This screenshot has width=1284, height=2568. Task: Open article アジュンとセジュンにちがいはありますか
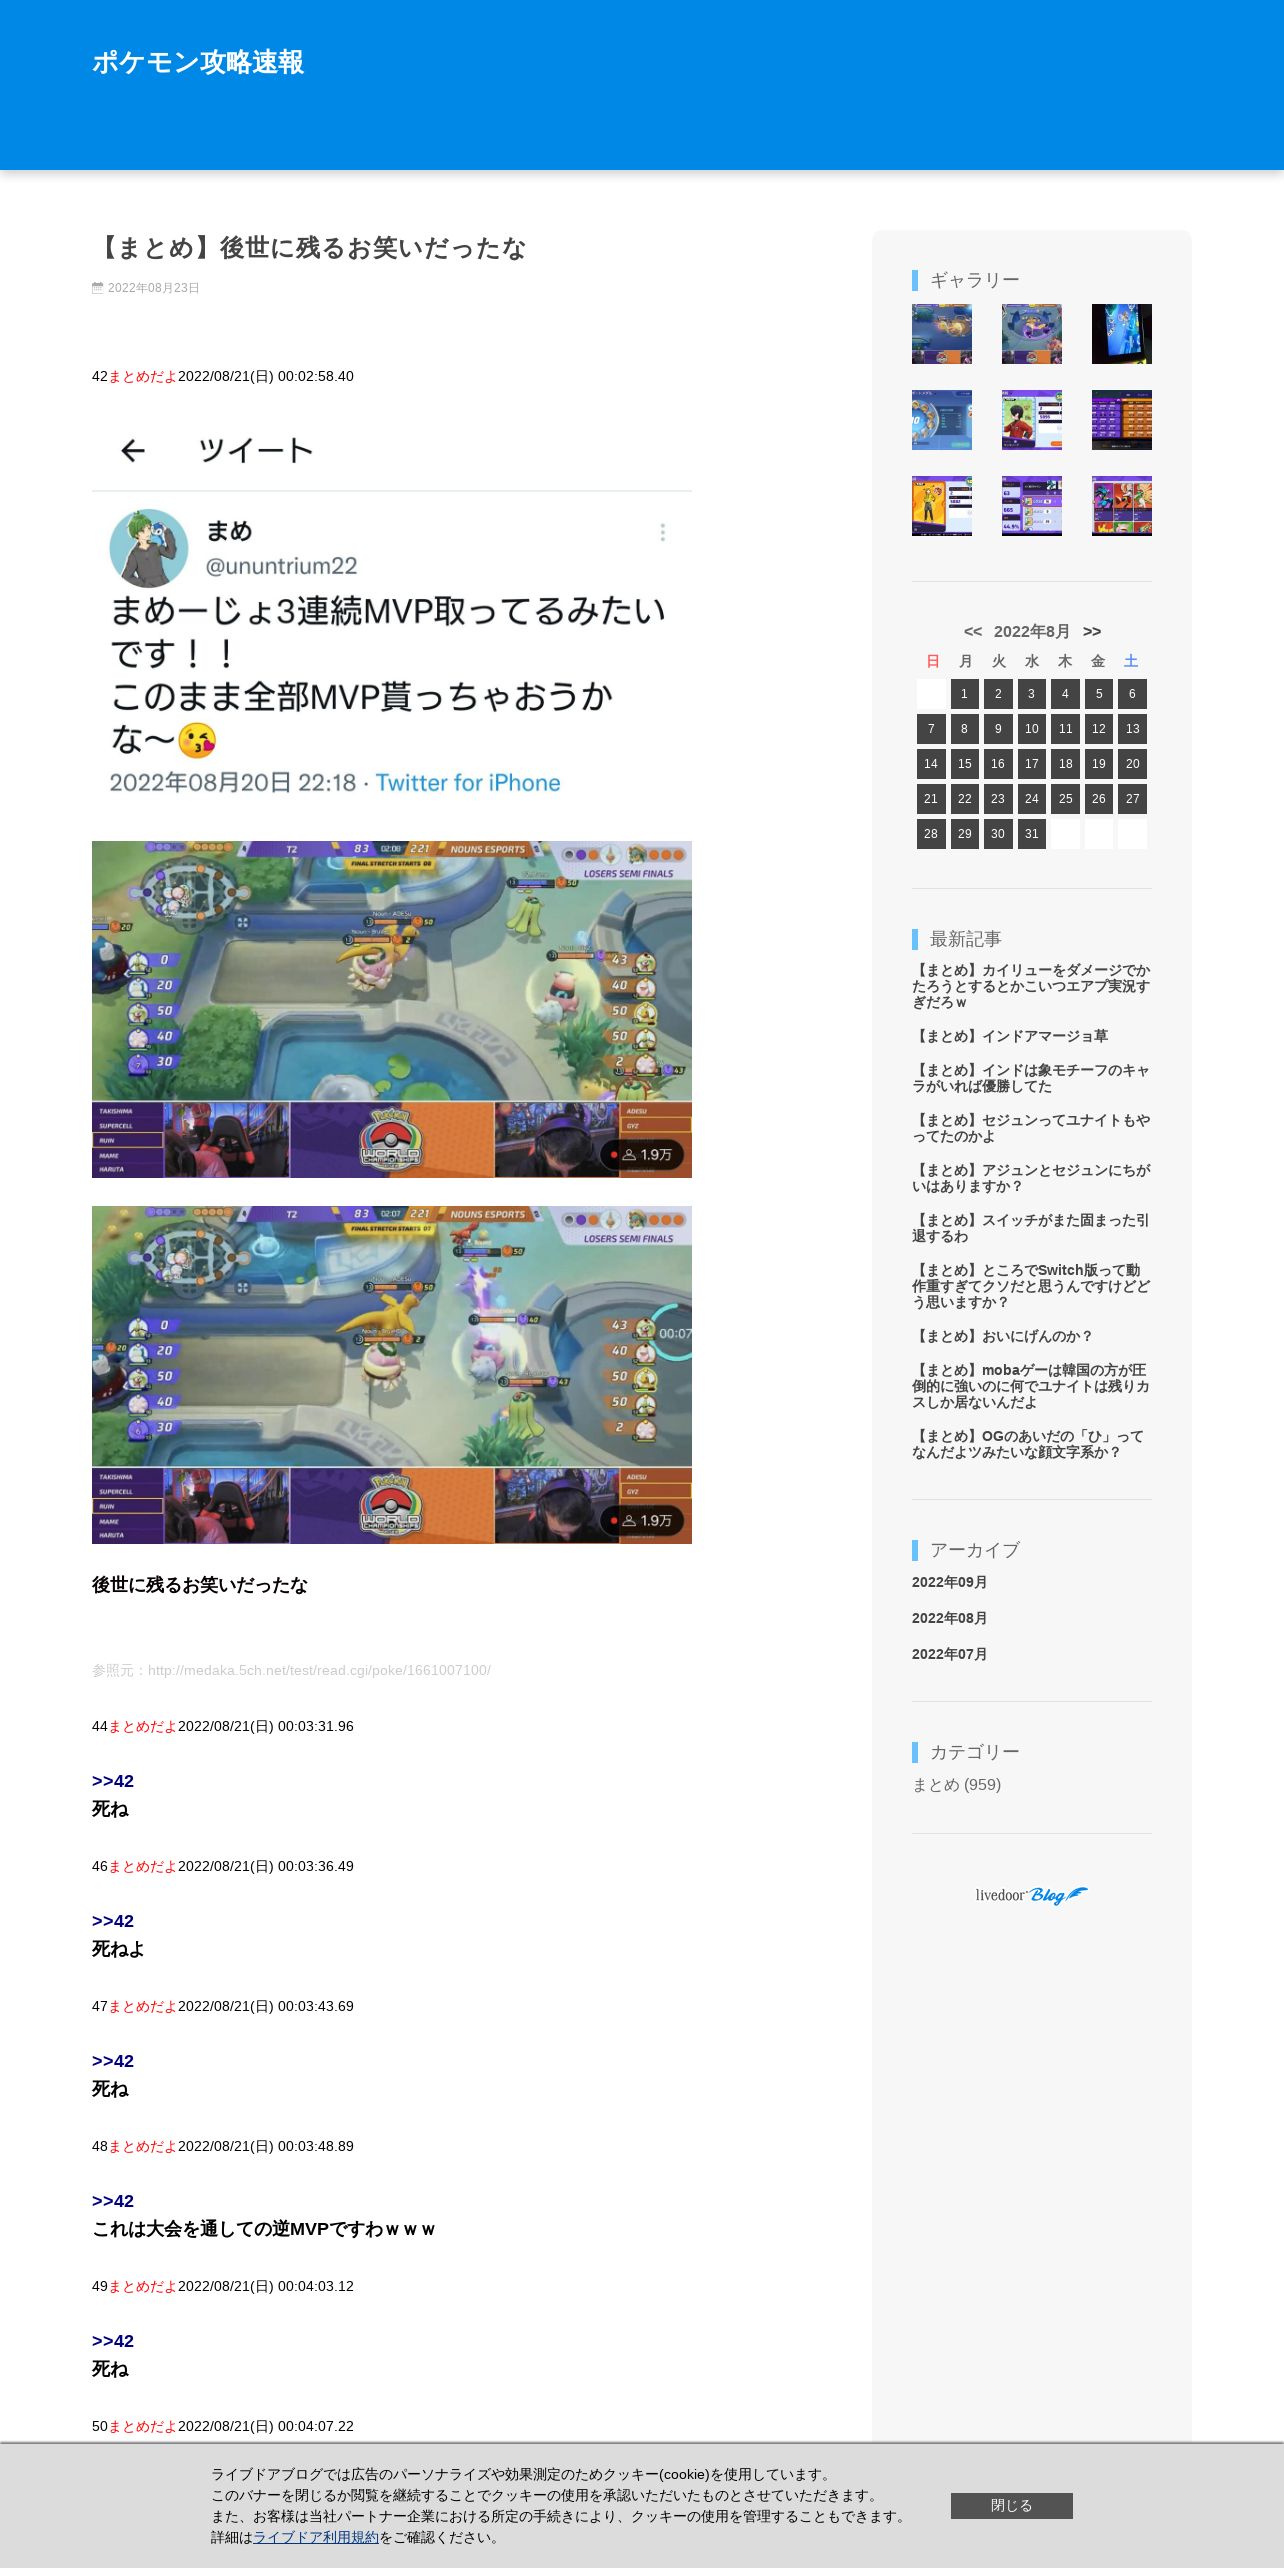(x=1031, y=1178)
